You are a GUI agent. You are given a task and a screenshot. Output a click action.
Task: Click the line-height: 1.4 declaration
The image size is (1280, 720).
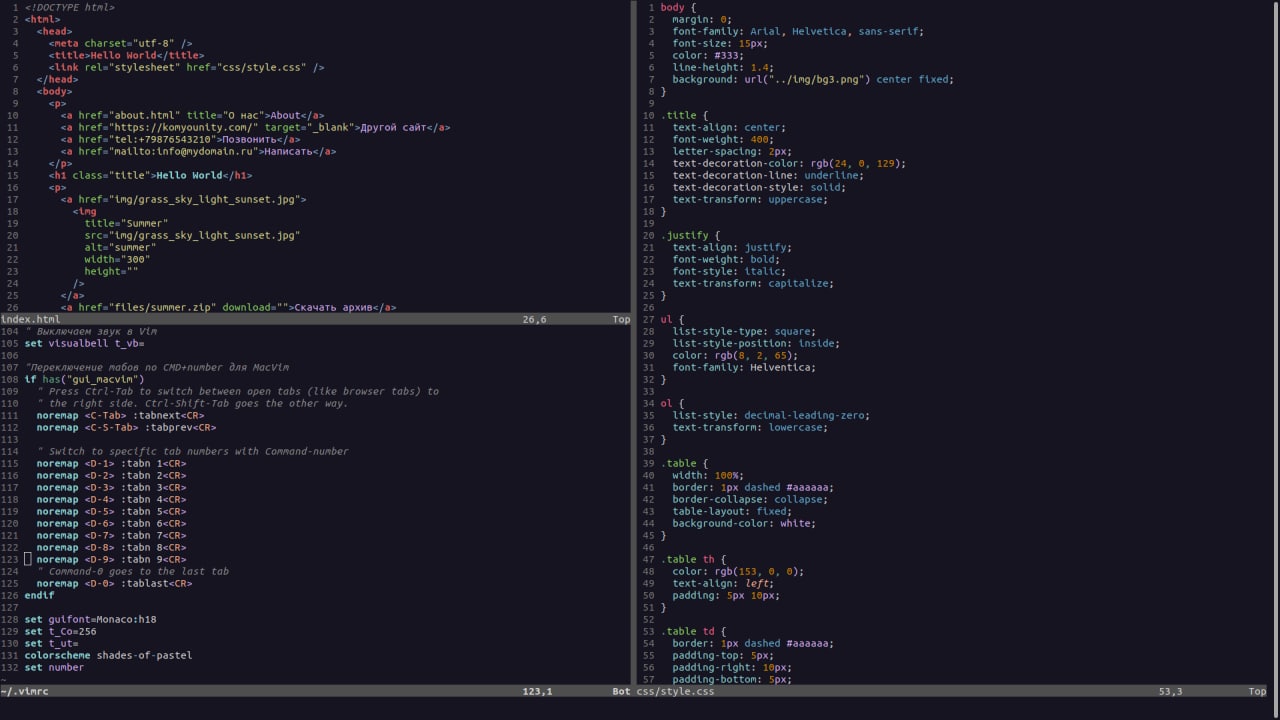723,67
